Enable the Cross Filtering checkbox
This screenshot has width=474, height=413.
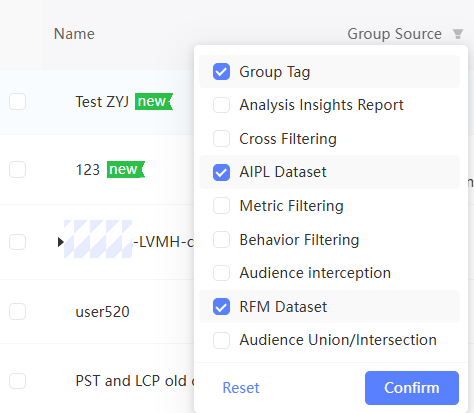[221, 139]
